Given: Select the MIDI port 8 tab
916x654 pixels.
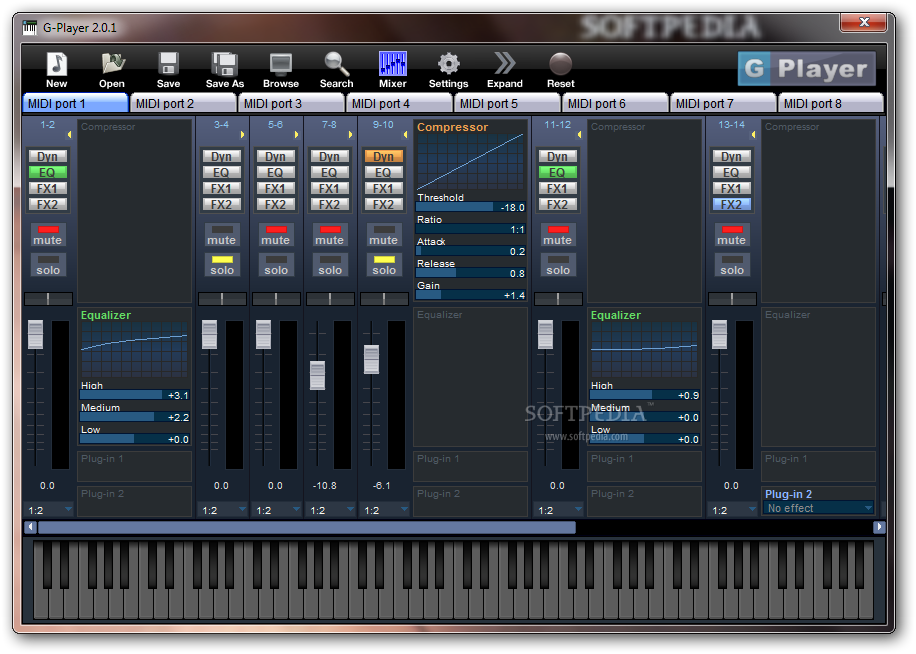Looking at the screenshot, I should (831, 103).
